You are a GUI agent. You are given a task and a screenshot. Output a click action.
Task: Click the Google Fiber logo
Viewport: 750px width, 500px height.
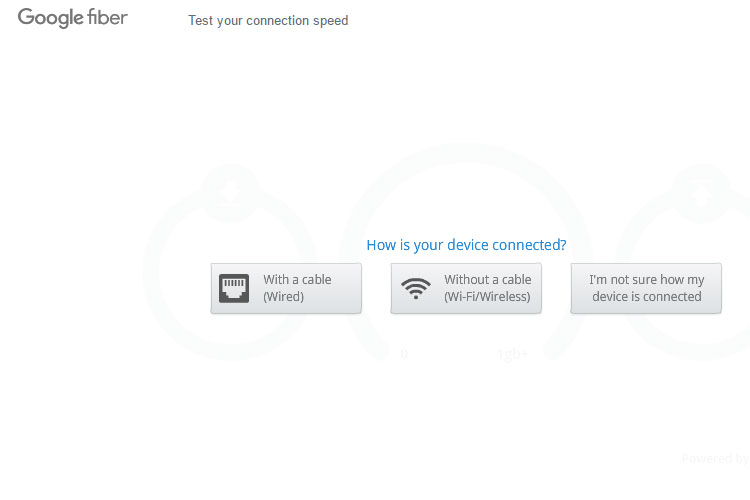coord(72,18)
